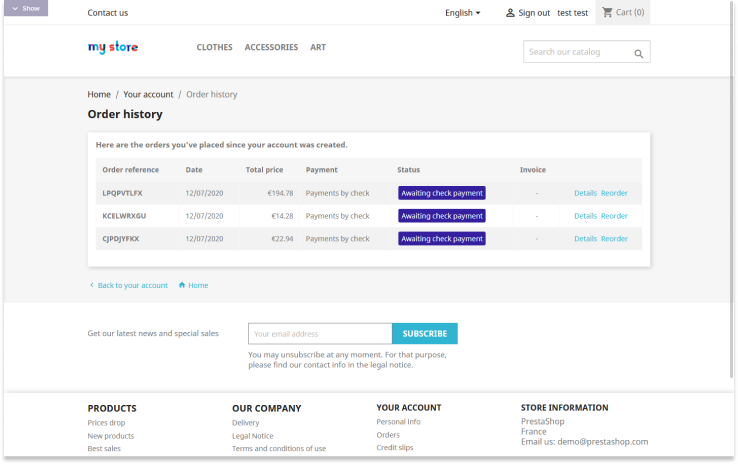The height and width of the screenshot is (465, 738).
Task: Open the Accessories menu
Action: pyautogui.click(x=271, y=47)
